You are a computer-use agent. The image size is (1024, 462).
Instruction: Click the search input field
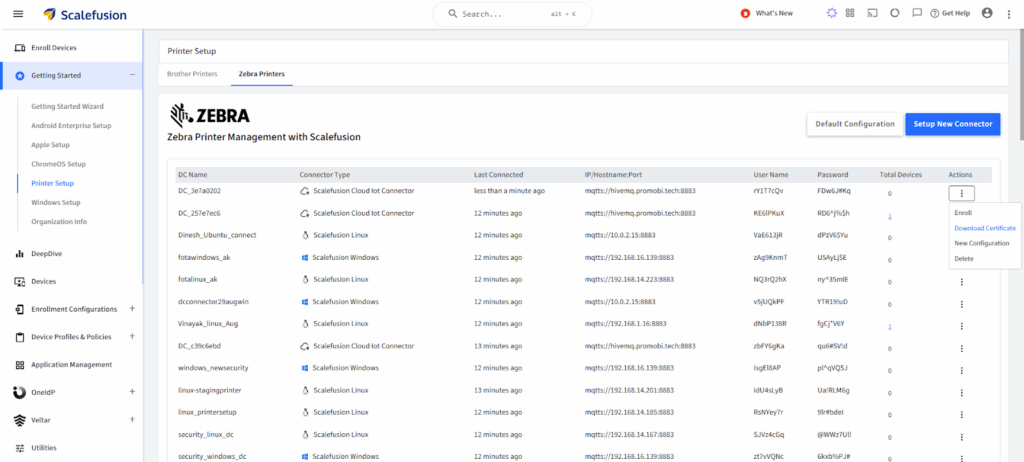click(x=511, y=14)
